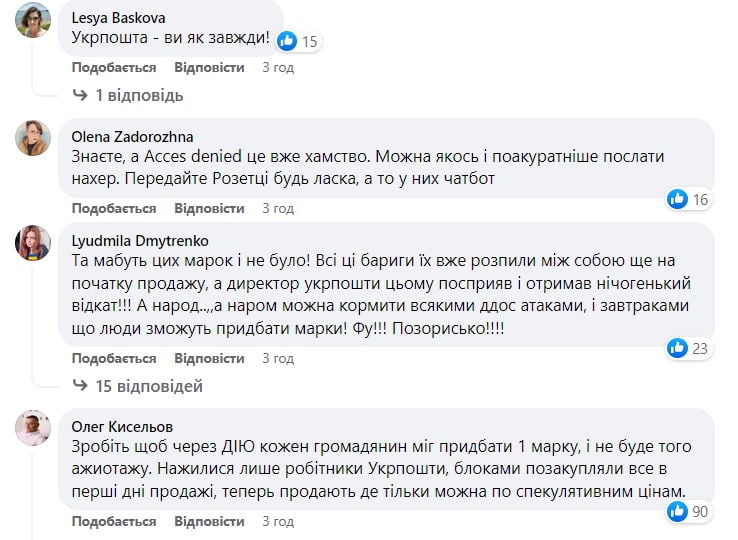The width and height of the screenshot is (738, 540).
Task: Click like reaction icon showing 90 reactions
Action: (678, 511)
